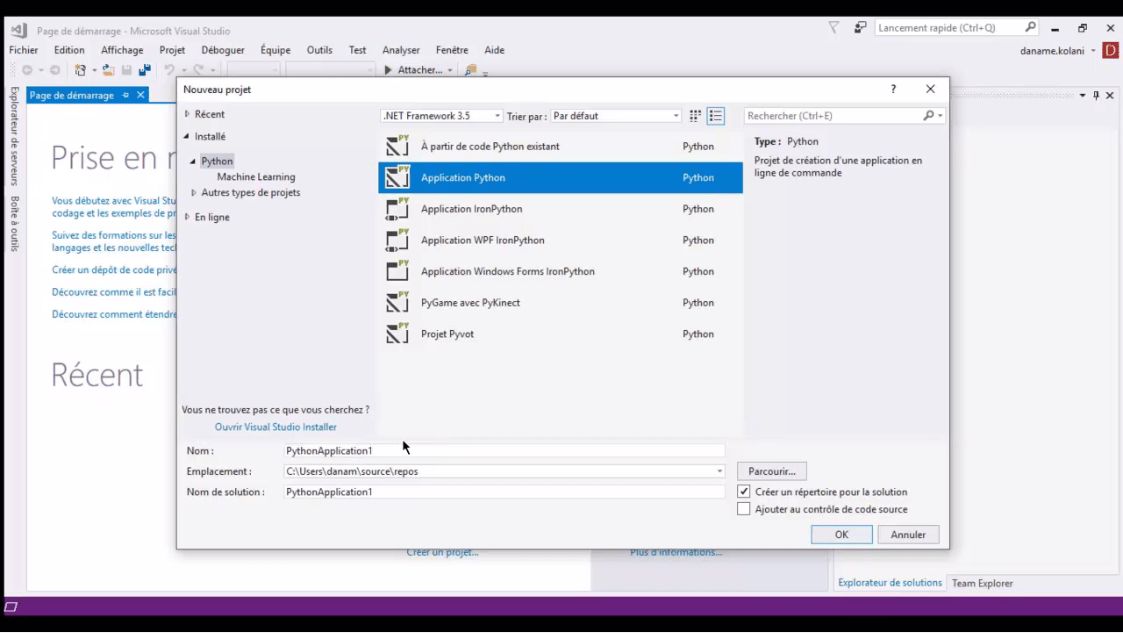
Task: Expand 'Autres types de projets'
Action: [193, 193]
